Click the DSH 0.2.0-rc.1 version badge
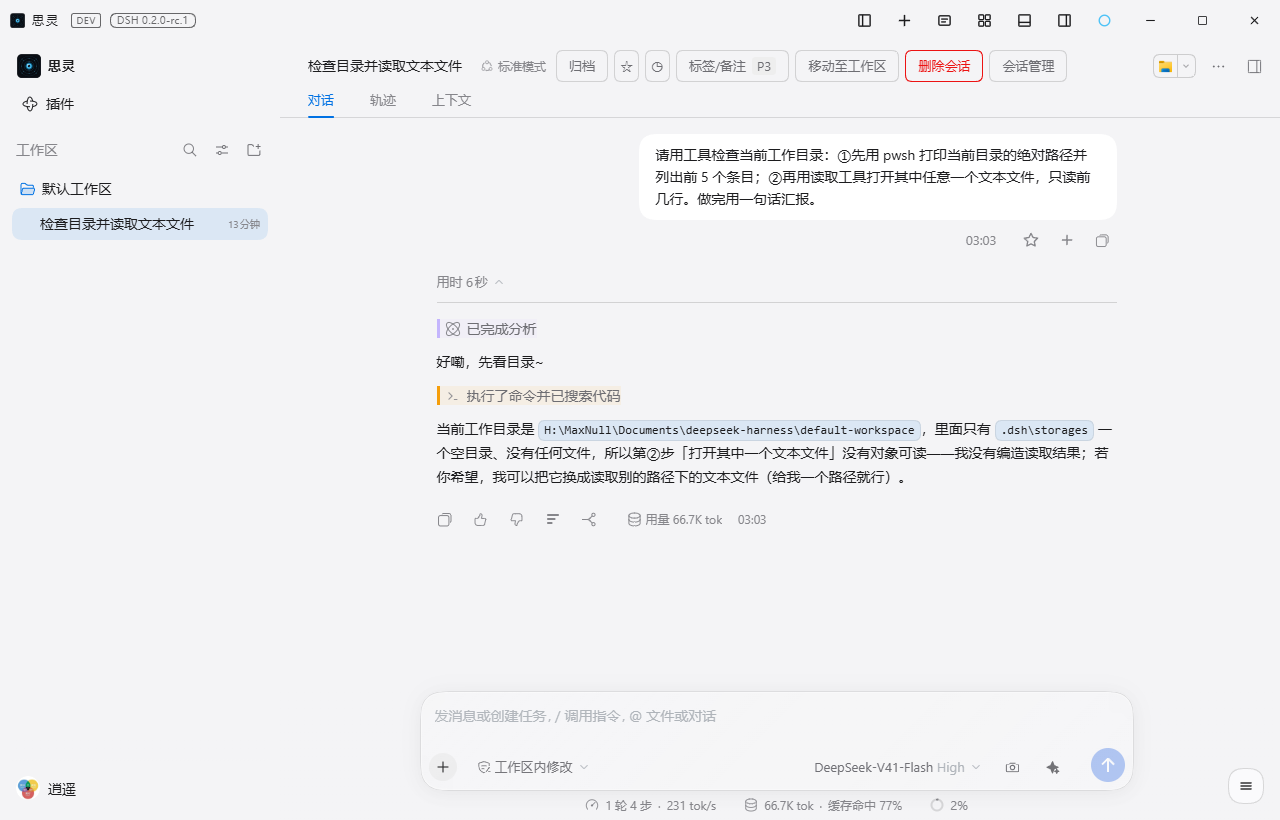 (x=153, y=20)
